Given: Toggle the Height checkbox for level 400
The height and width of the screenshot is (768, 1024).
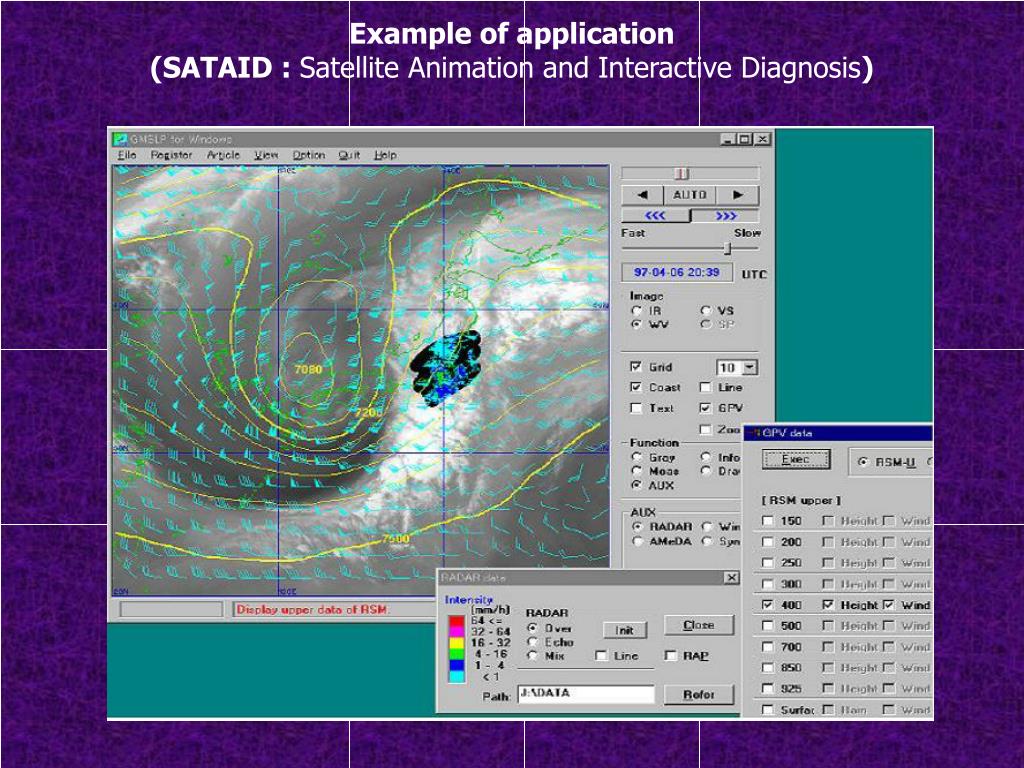Looking at the screenshot, I should click(x=828, y=605).
